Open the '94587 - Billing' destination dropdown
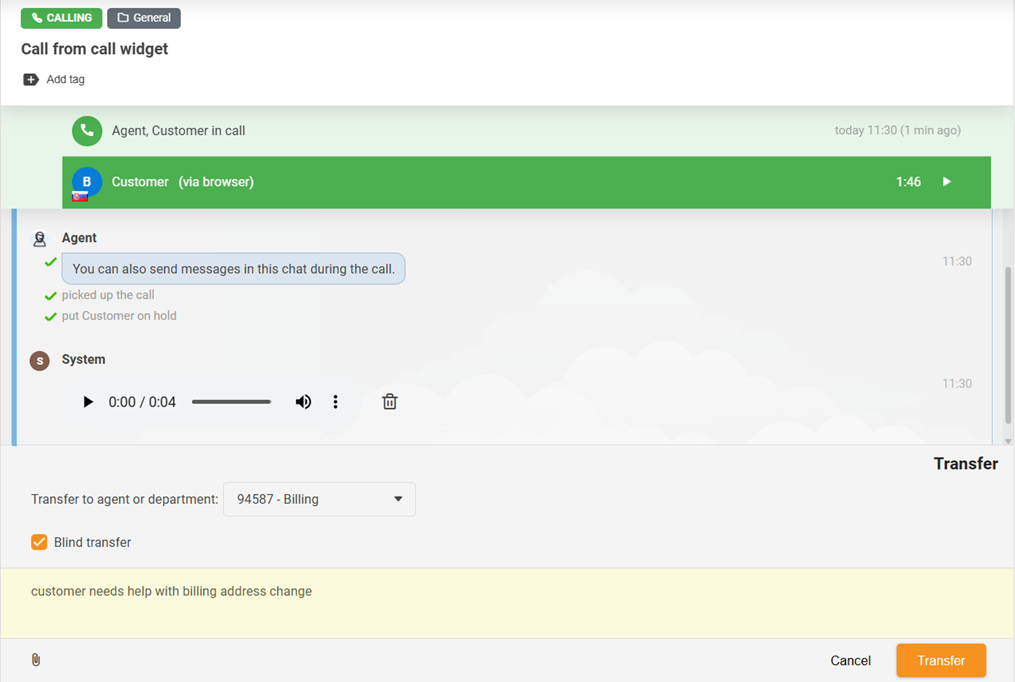 tap(319, 499)
